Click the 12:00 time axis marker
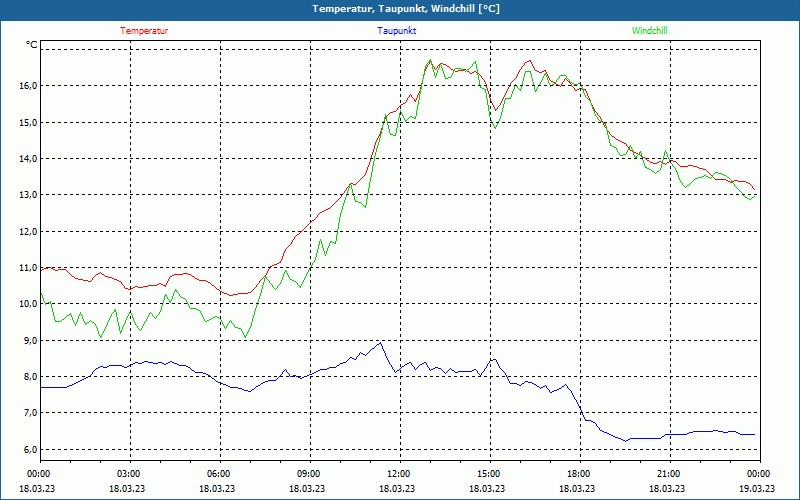This screenshot has height=500, width=800. coord(398,474)
